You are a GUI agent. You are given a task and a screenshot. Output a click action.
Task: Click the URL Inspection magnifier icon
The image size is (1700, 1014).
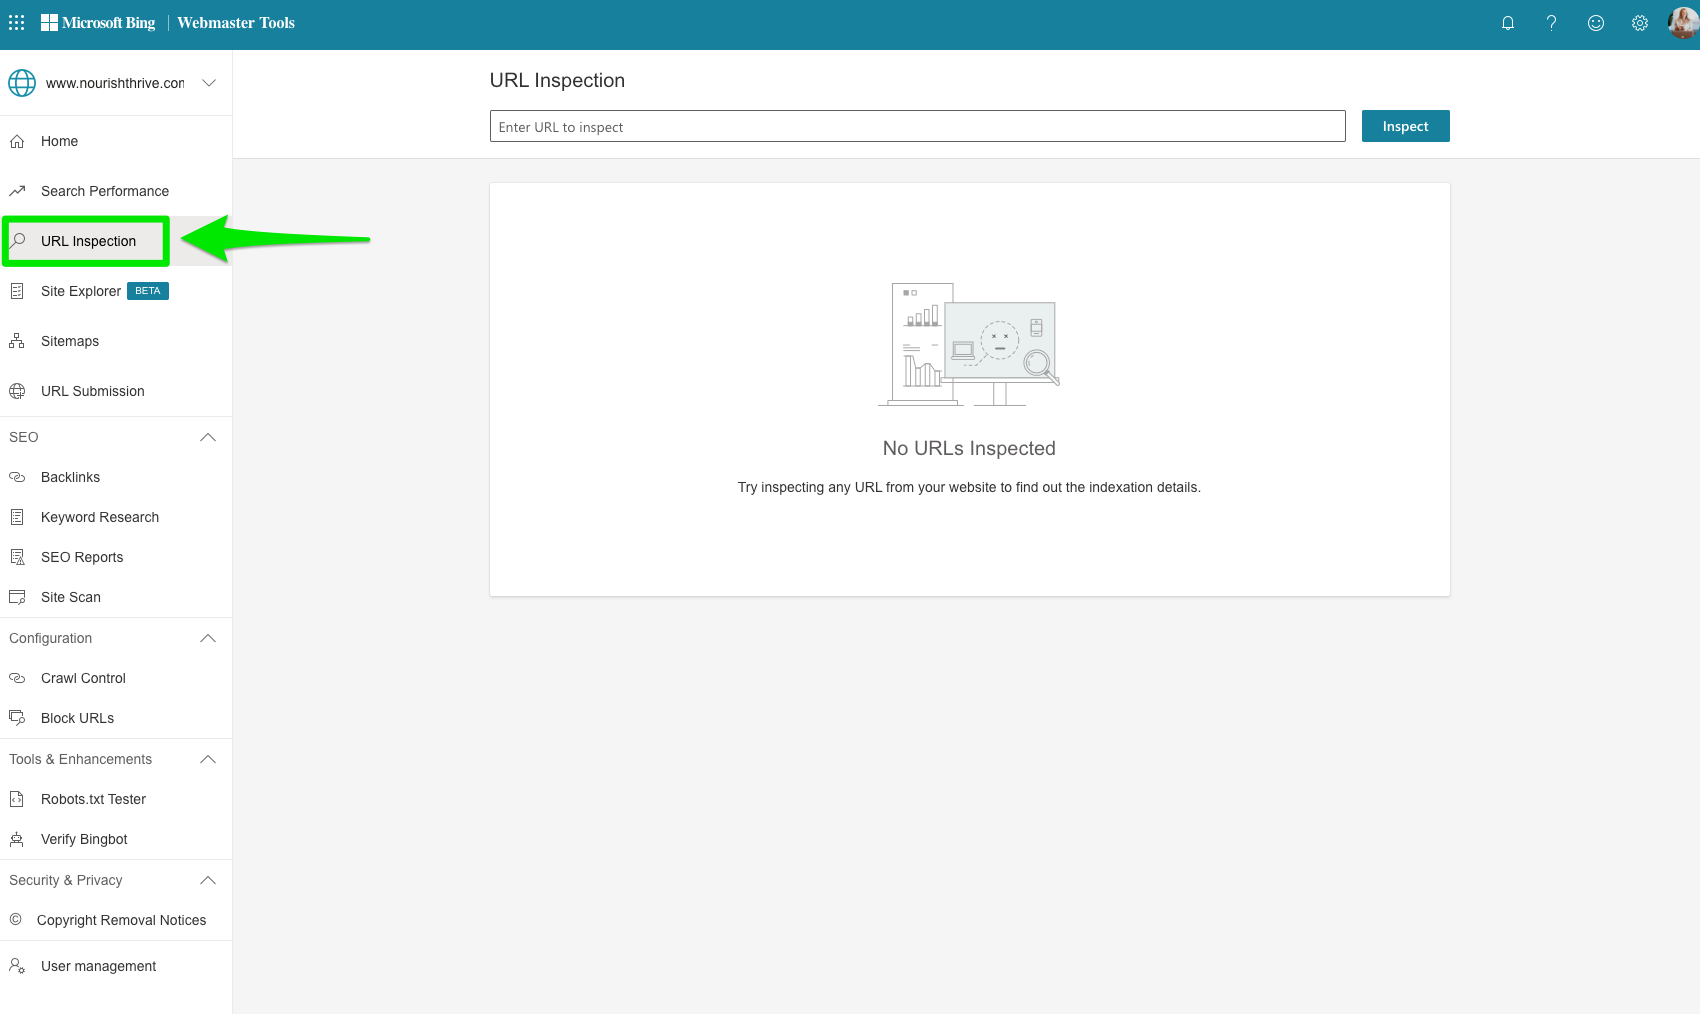(17, 240)
